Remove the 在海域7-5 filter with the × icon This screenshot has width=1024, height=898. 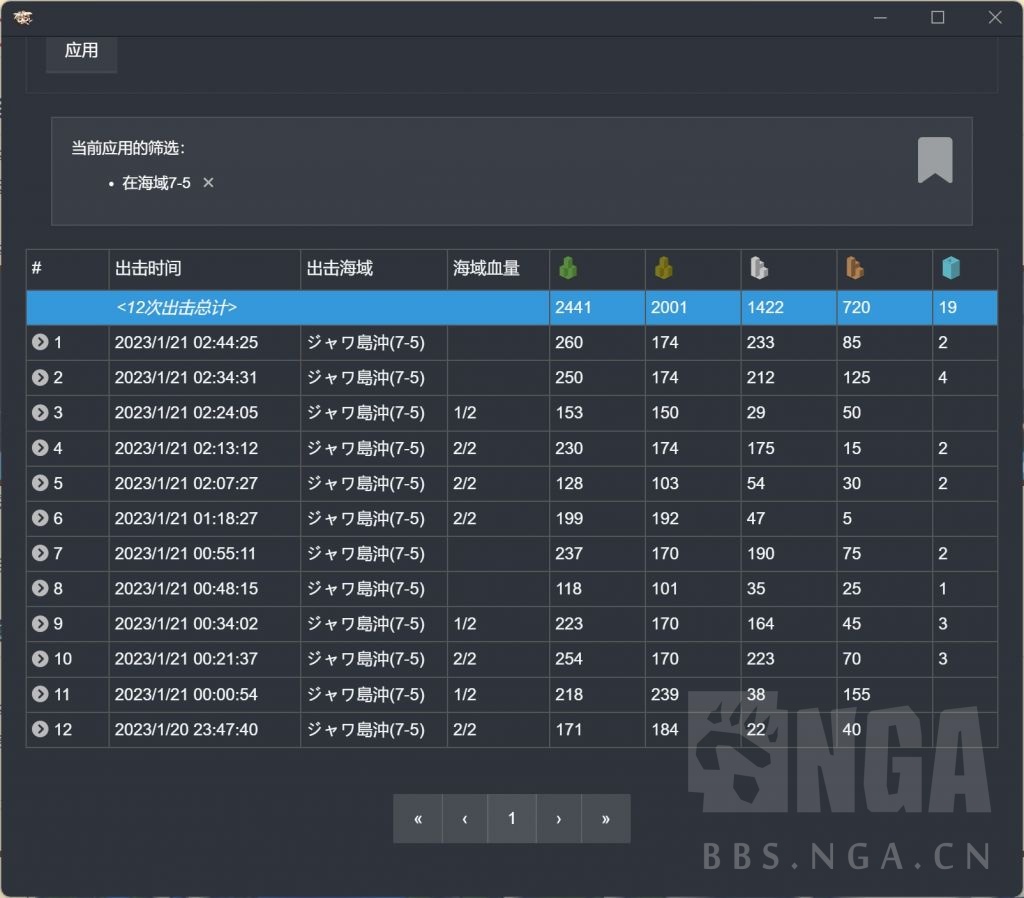click(x=208, y=184)
